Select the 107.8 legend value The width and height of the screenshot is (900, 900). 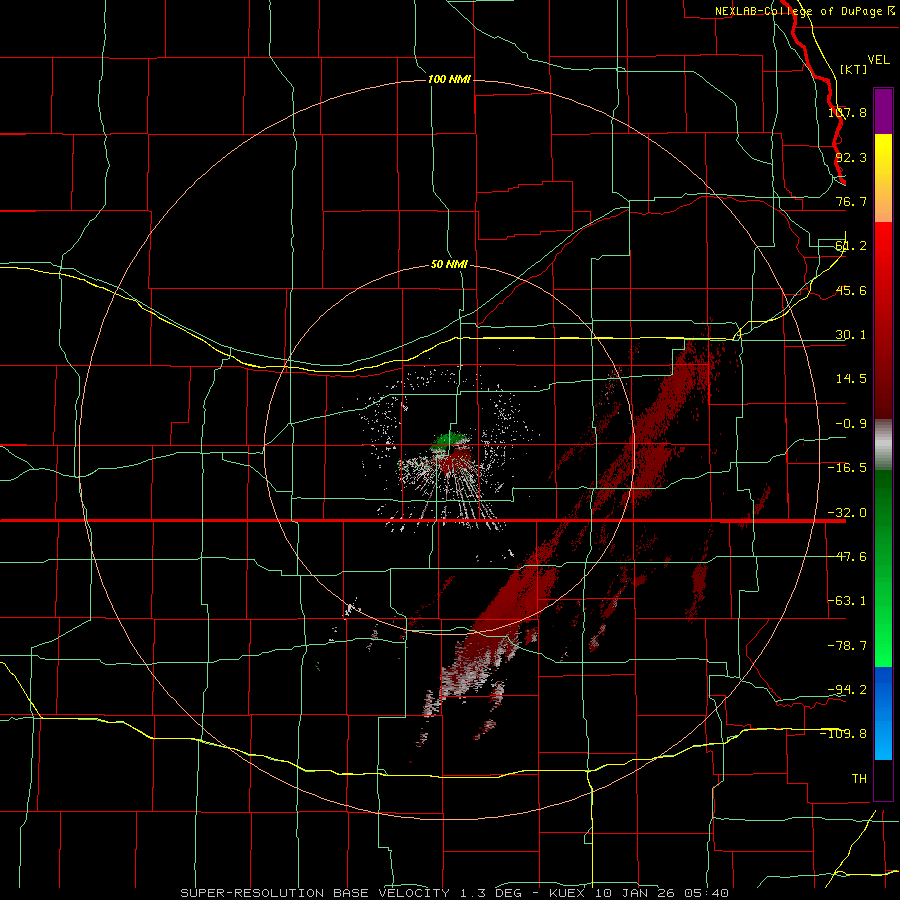click(847, 112)
